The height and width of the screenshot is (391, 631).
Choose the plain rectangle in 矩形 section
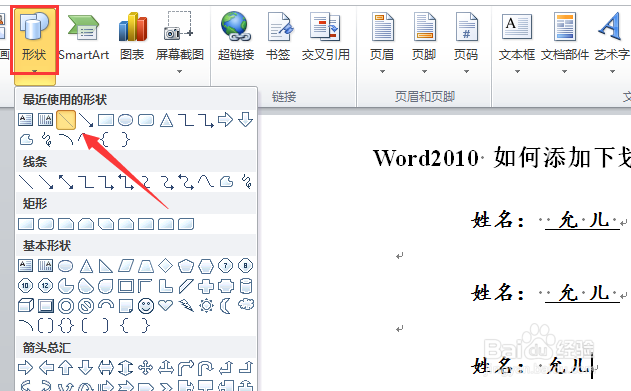[26, 224]
